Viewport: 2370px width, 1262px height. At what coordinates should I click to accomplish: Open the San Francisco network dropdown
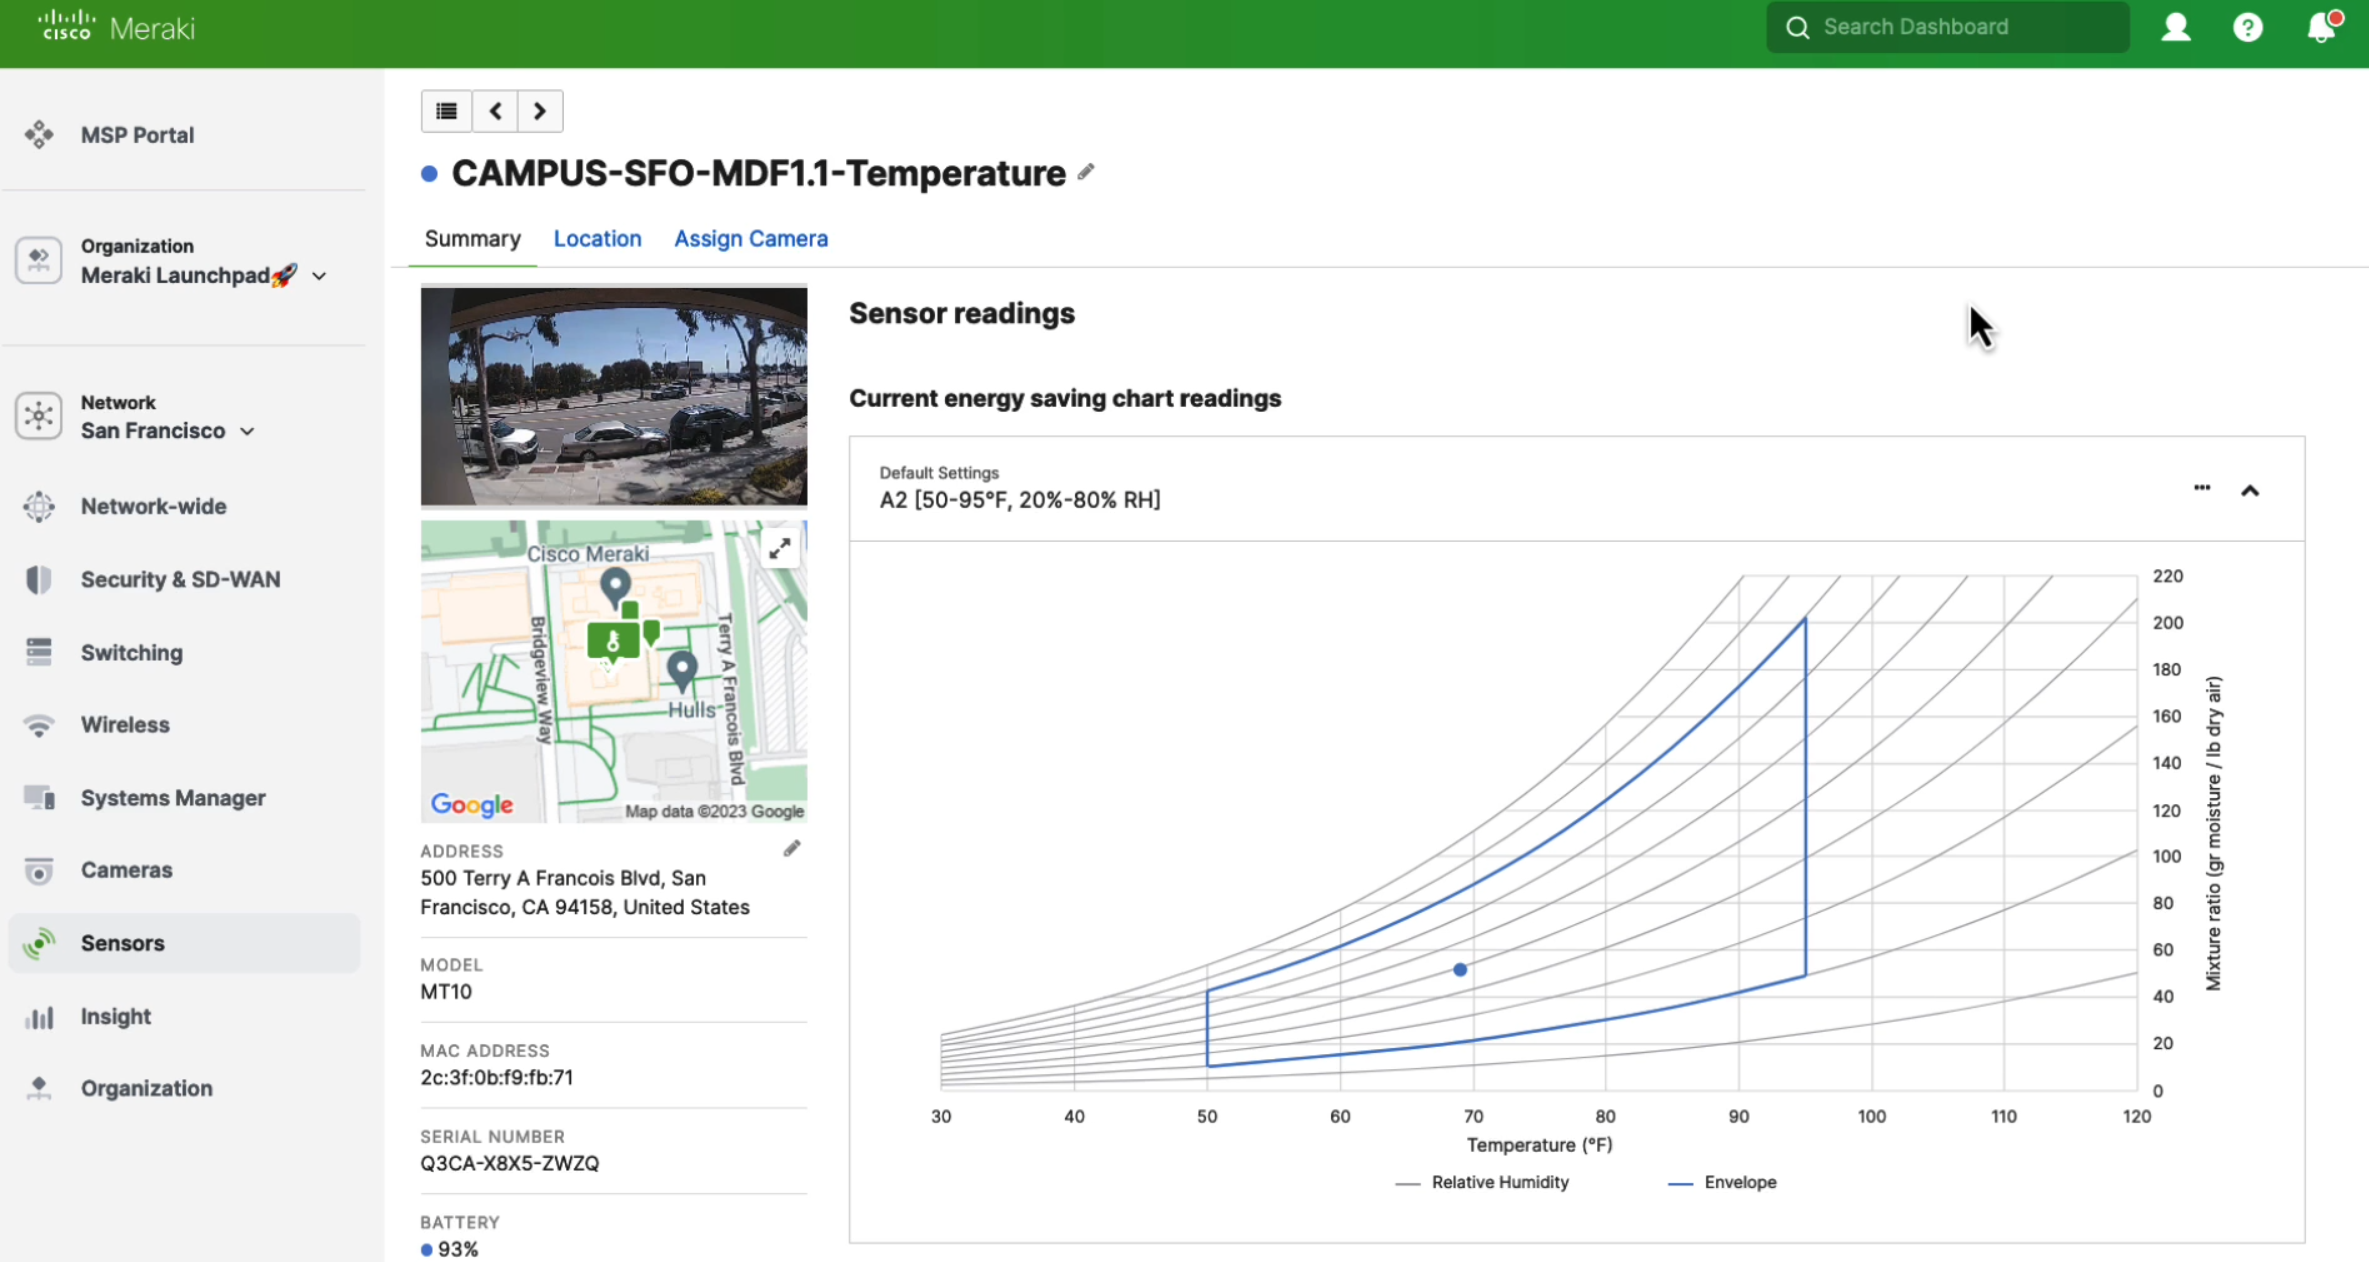(246, 431)
